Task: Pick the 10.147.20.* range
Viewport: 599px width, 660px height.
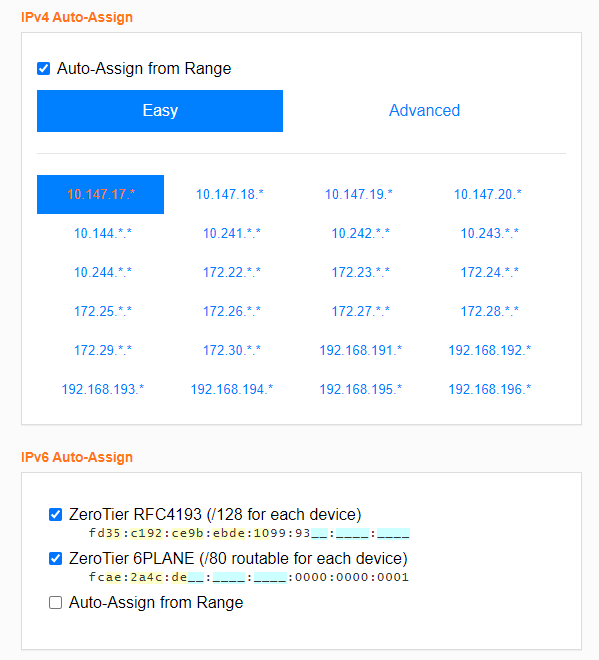Action: (x=487, y=194)
